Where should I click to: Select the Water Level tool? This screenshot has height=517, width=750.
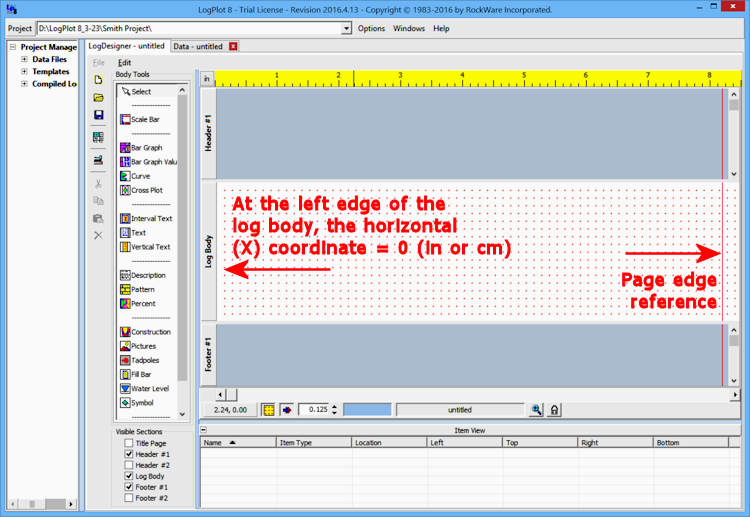(x=148, y=388)
